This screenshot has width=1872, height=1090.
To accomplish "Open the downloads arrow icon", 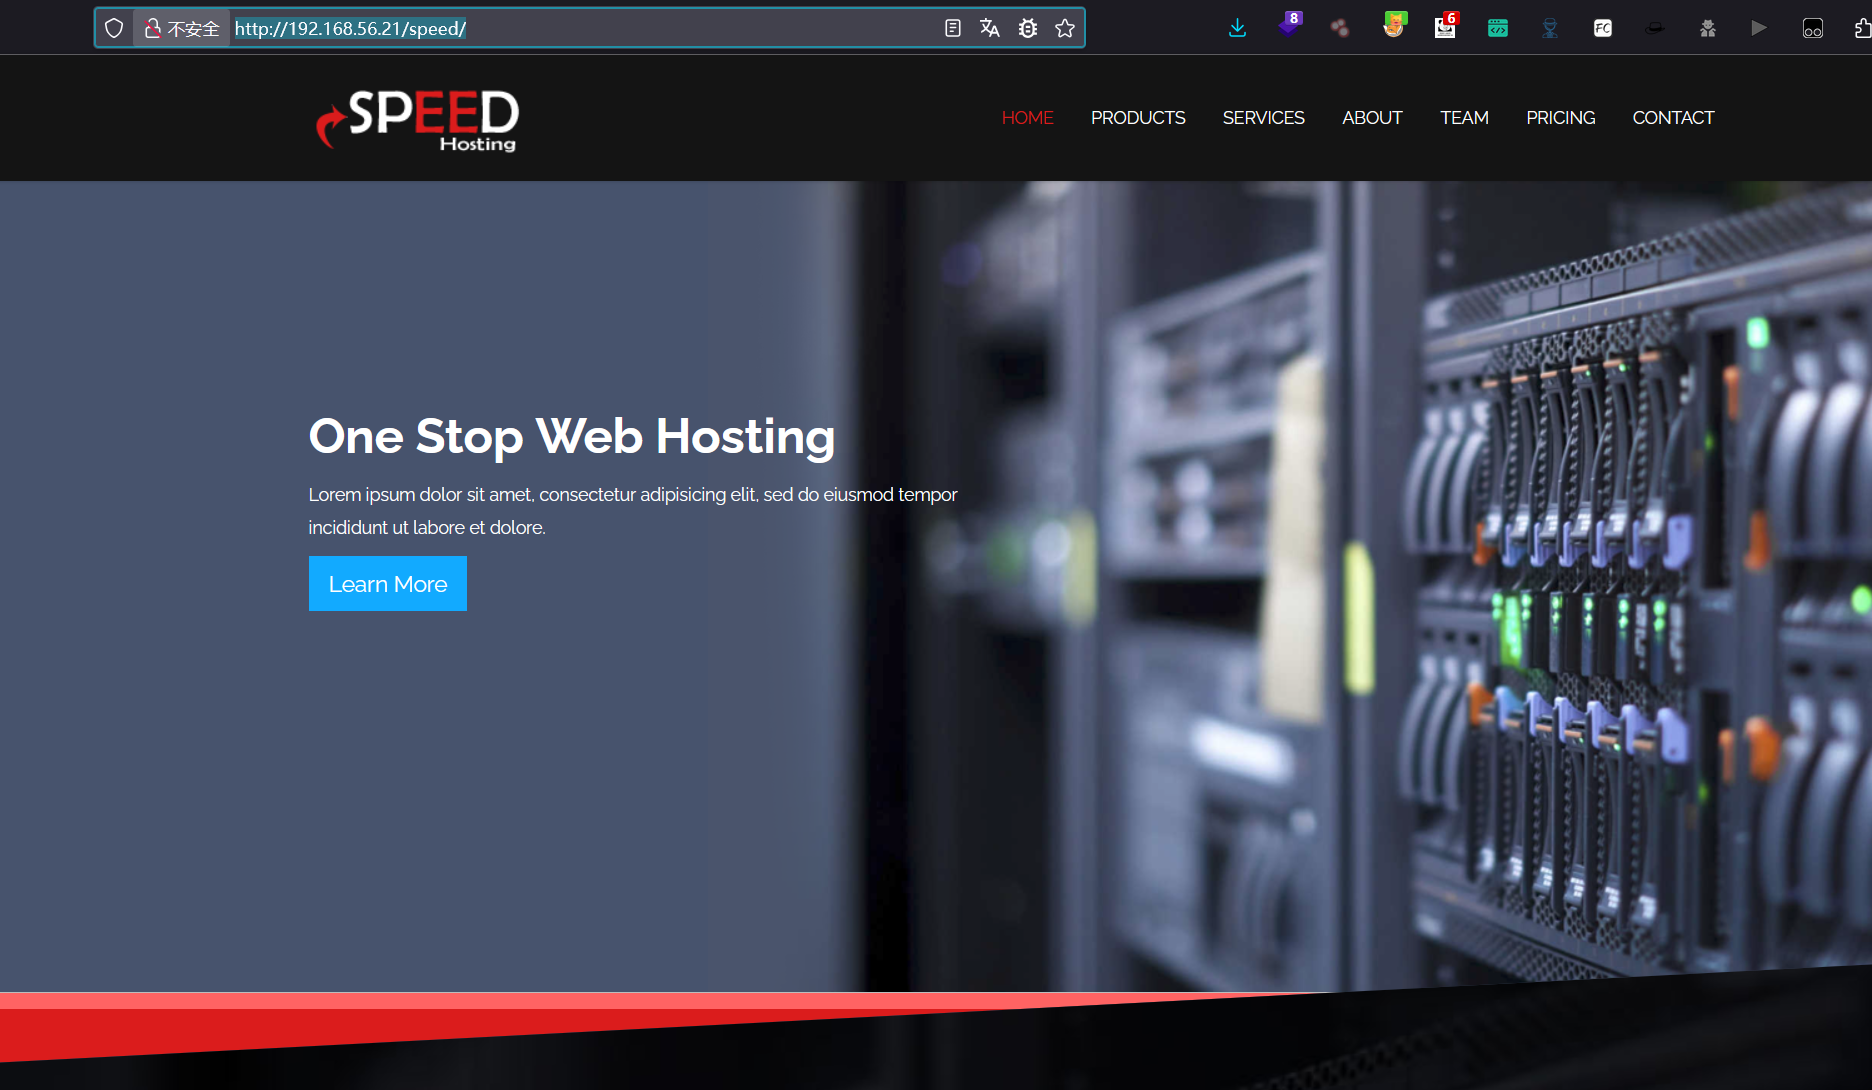I will (x=1237, y=28).
